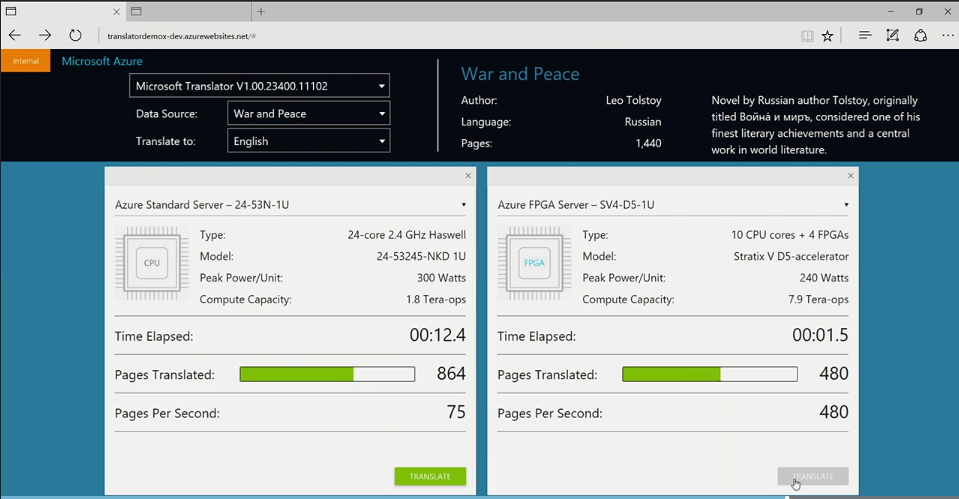Restore down the browser window
Viewport: 959px width, 499px height.
pyautogui.click(x=919, y=11)
